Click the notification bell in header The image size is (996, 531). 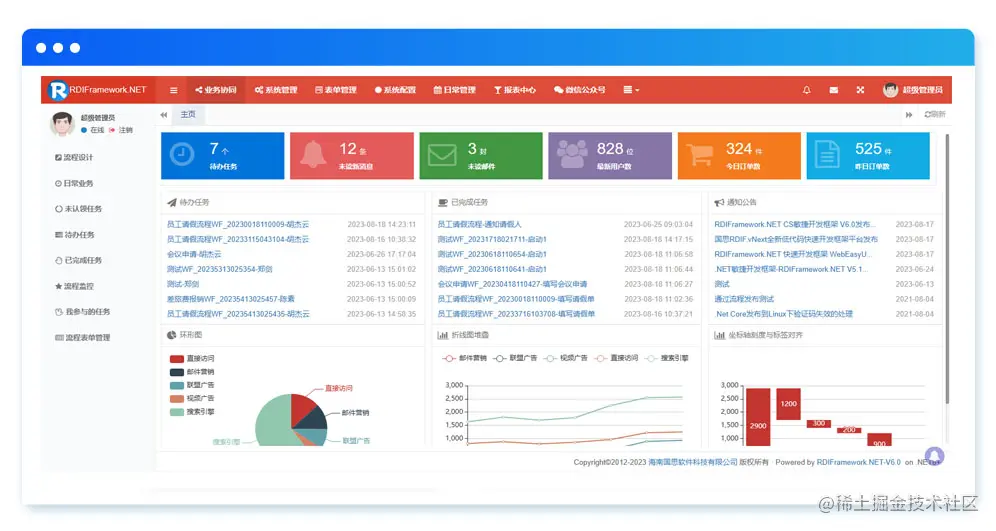click(807, 90)
